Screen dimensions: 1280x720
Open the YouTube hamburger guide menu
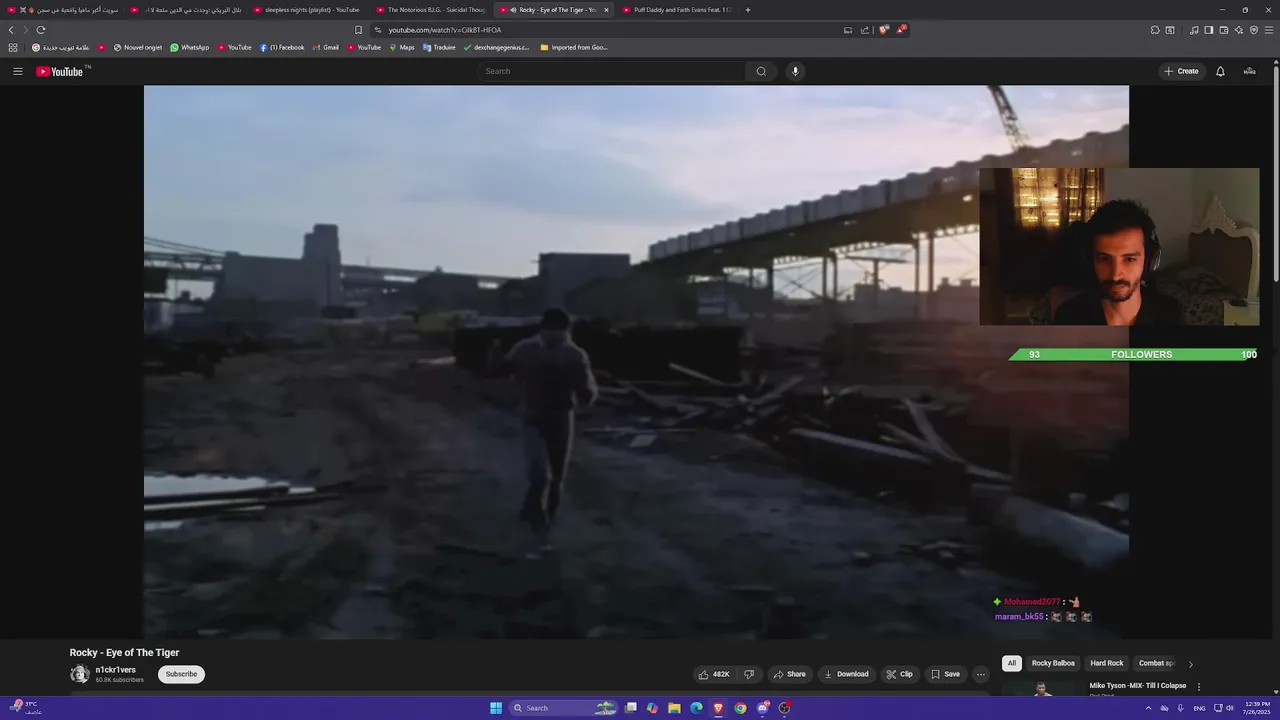[x=17, y=71]
